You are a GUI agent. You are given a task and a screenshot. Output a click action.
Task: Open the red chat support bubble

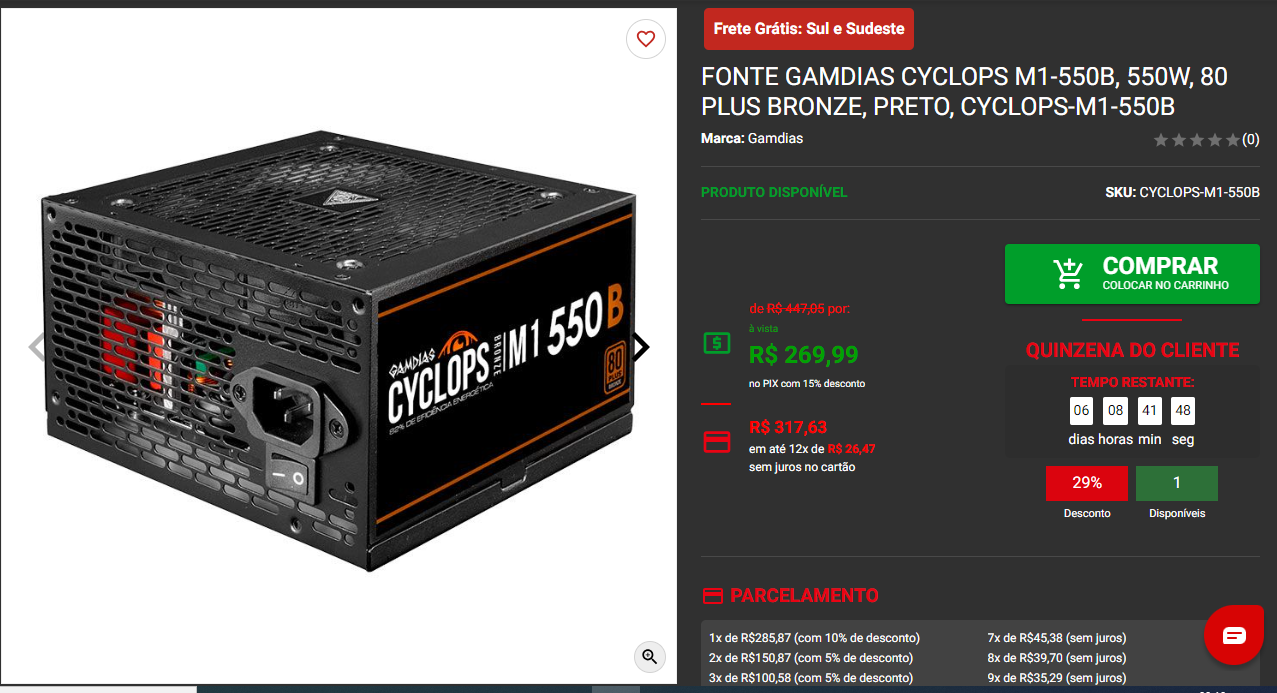tap(1234, 635)
